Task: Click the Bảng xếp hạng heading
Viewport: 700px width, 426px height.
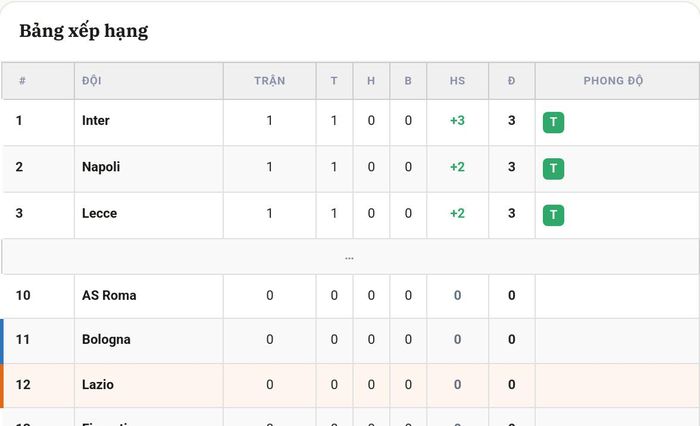Action: tap(83, 31)
